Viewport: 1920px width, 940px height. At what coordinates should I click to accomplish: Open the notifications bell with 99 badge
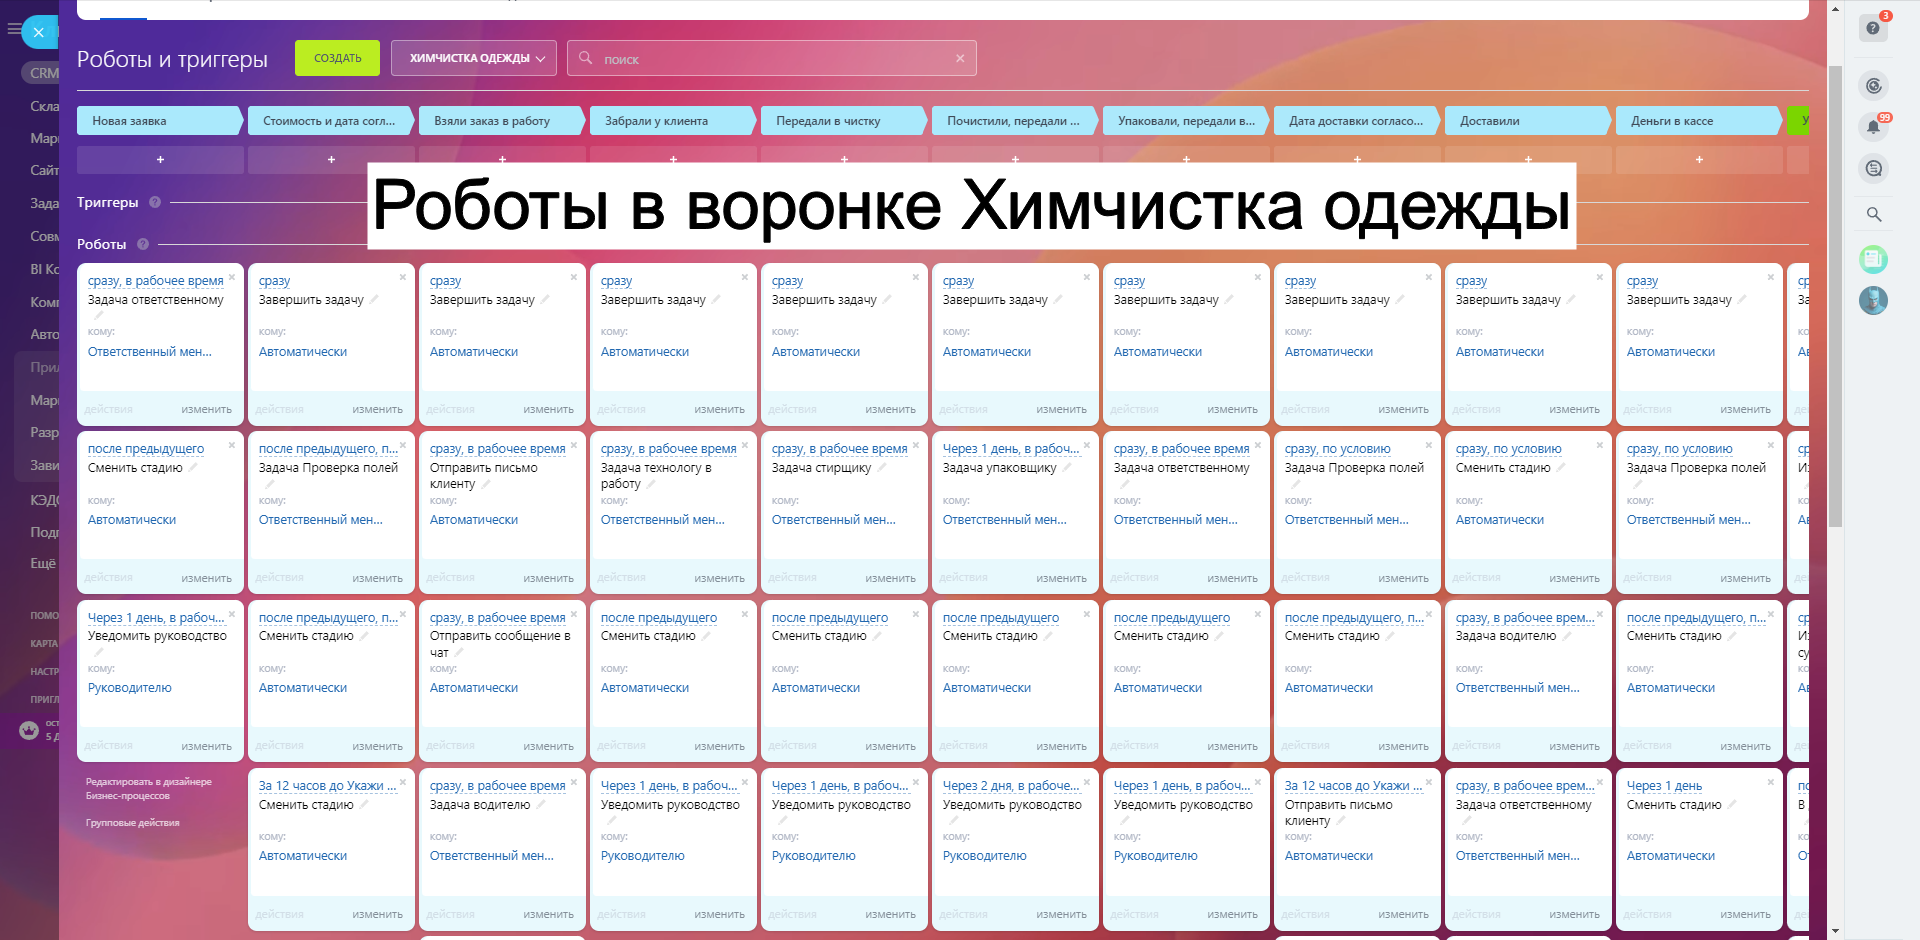point(1873,127)
